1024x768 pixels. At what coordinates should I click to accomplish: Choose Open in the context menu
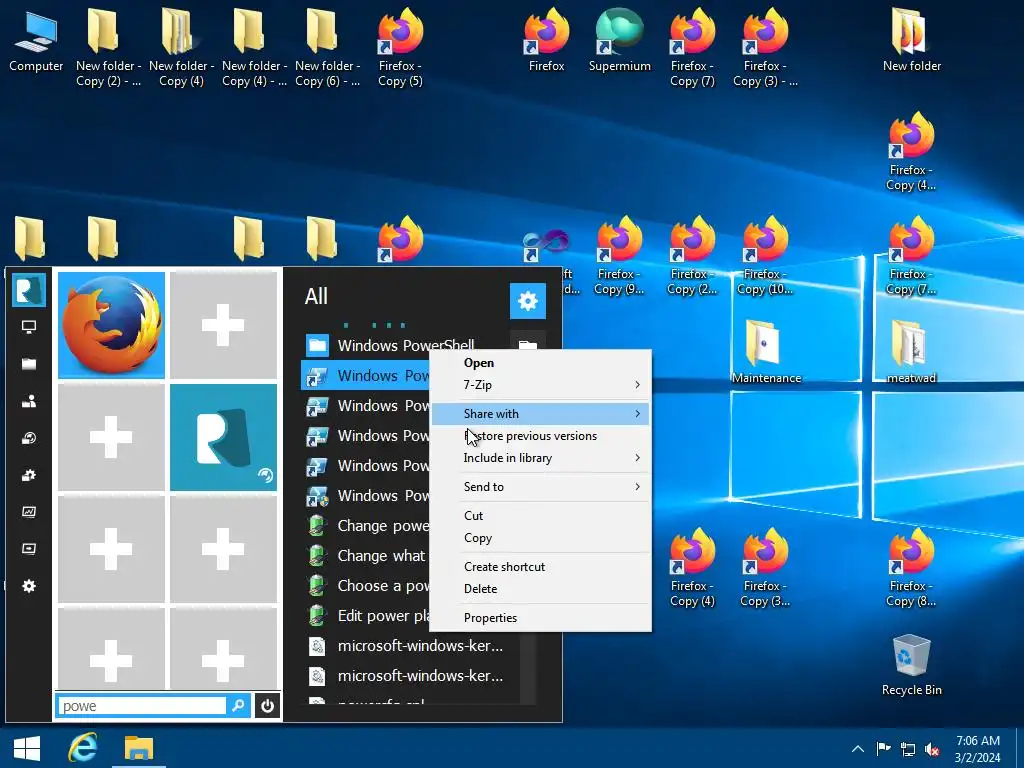click(541, 363)
